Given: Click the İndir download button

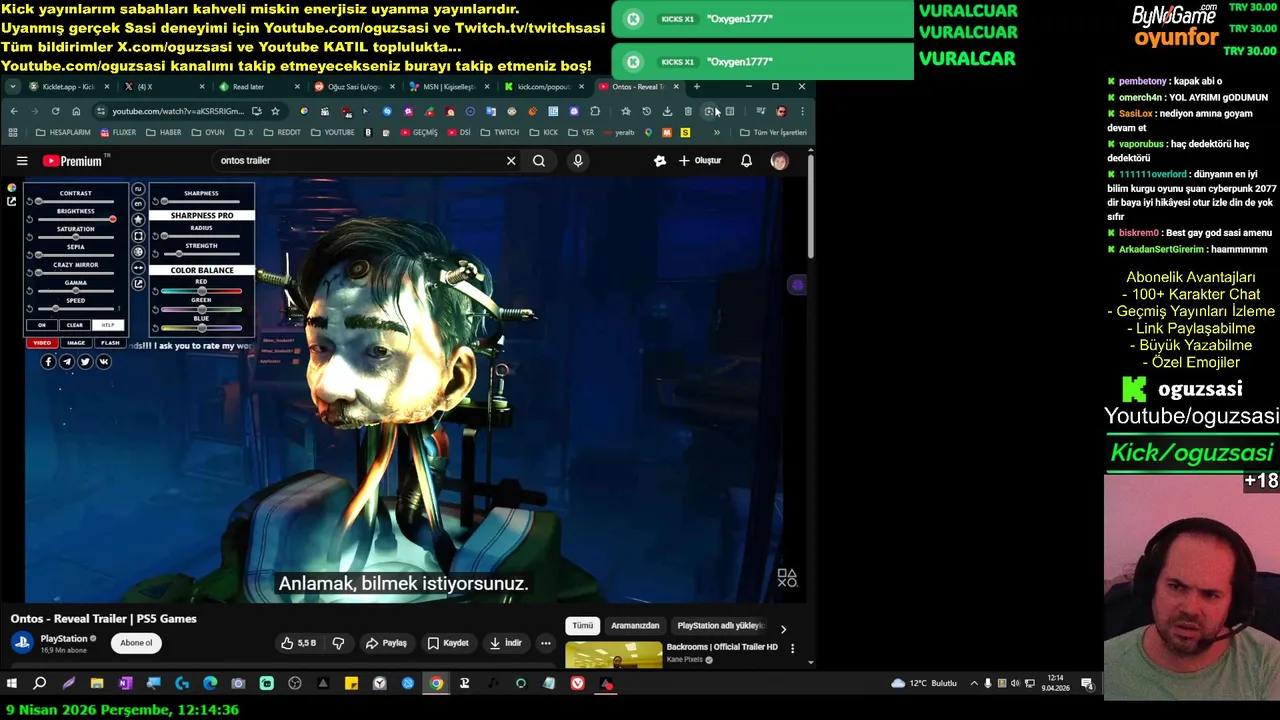Looking at the screenshot, I should (x=505, y=643).
